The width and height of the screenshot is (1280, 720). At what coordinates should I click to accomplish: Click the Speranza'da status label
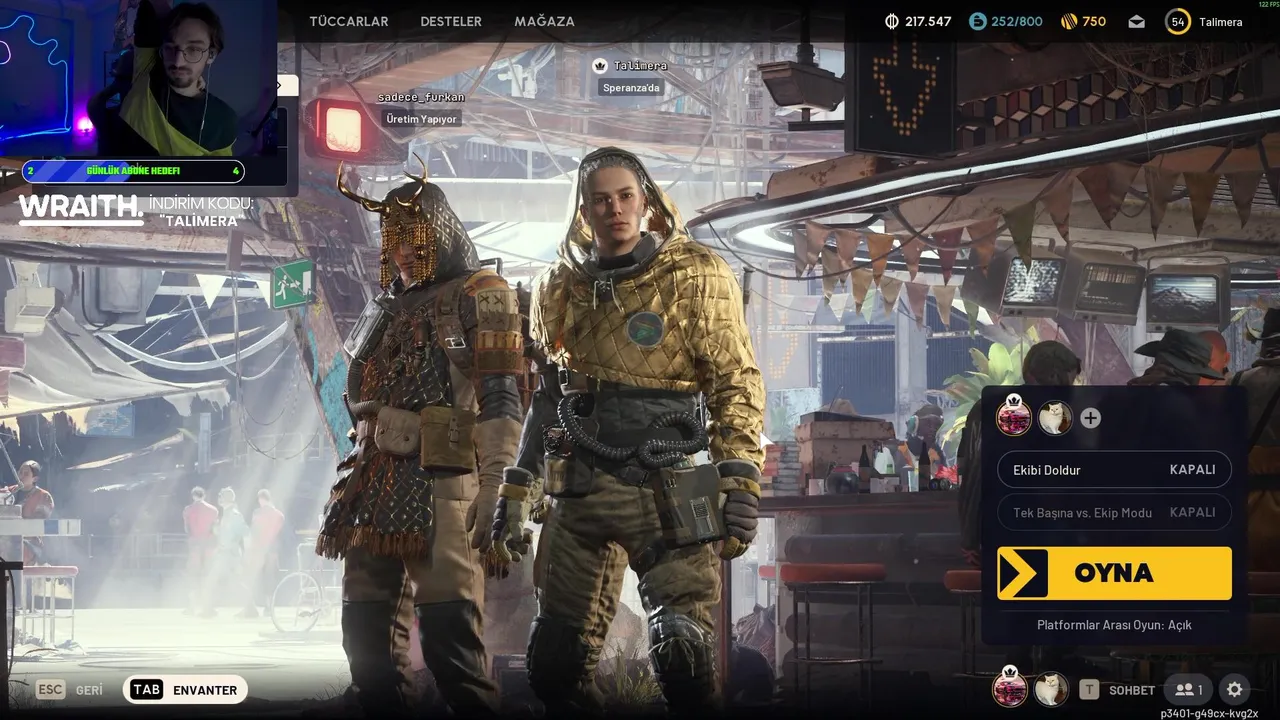click(x=632, y=87)
